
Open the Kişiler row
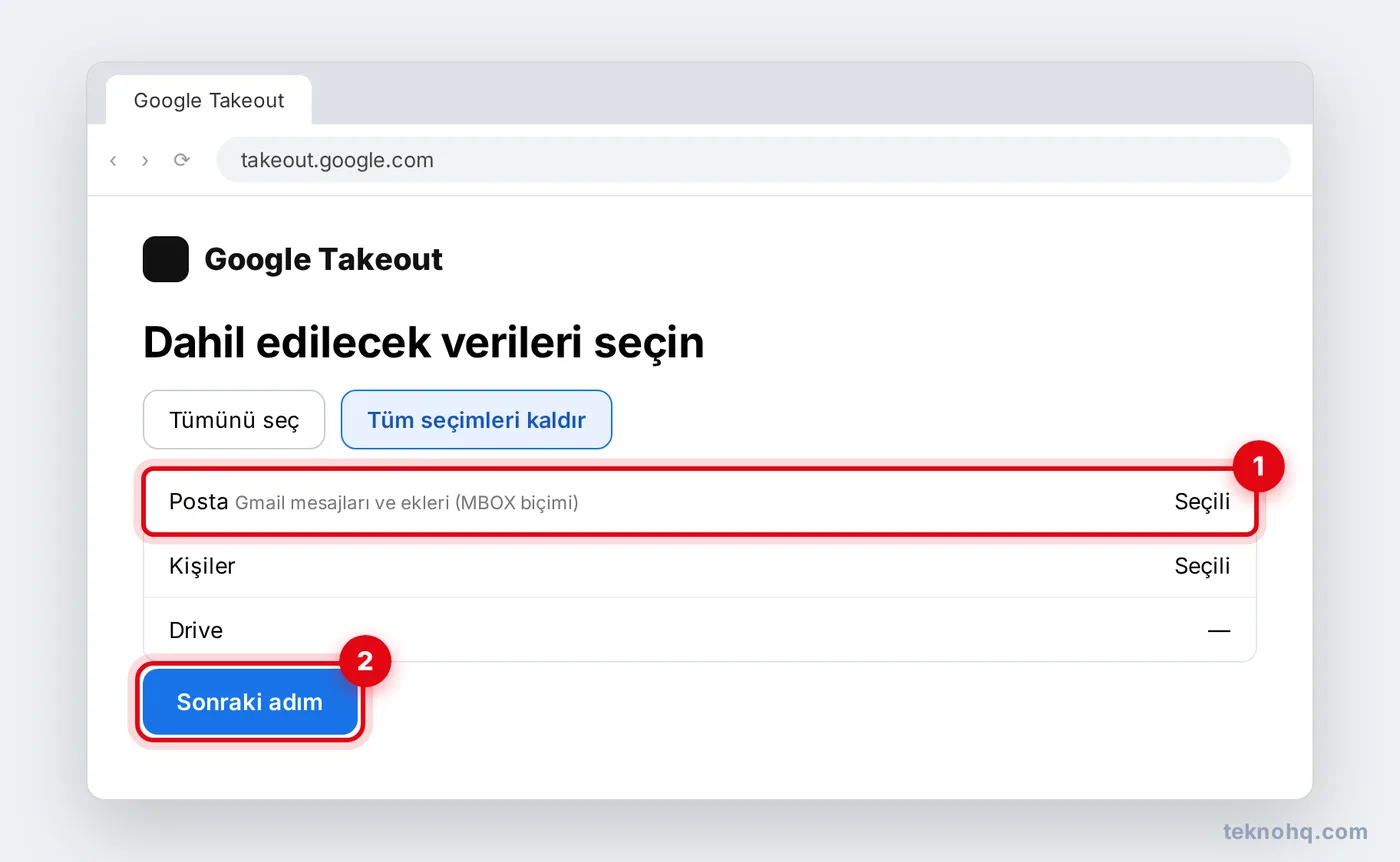(699, 566)
